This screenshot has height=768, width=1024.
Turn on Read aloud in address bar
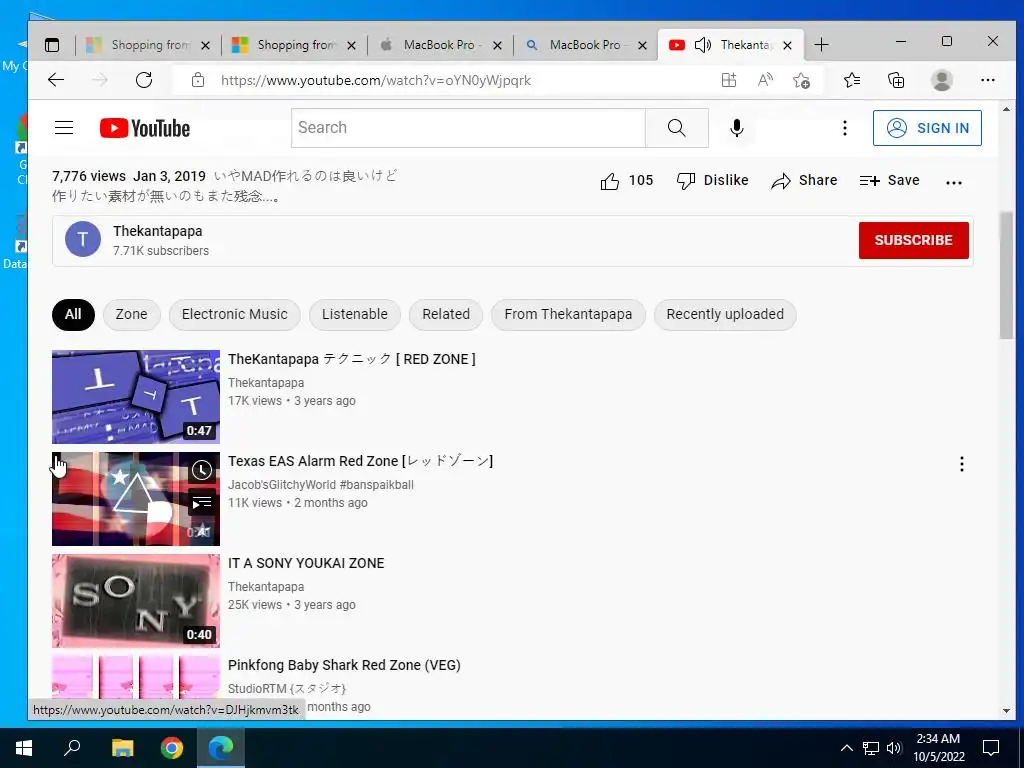[765, 80]
